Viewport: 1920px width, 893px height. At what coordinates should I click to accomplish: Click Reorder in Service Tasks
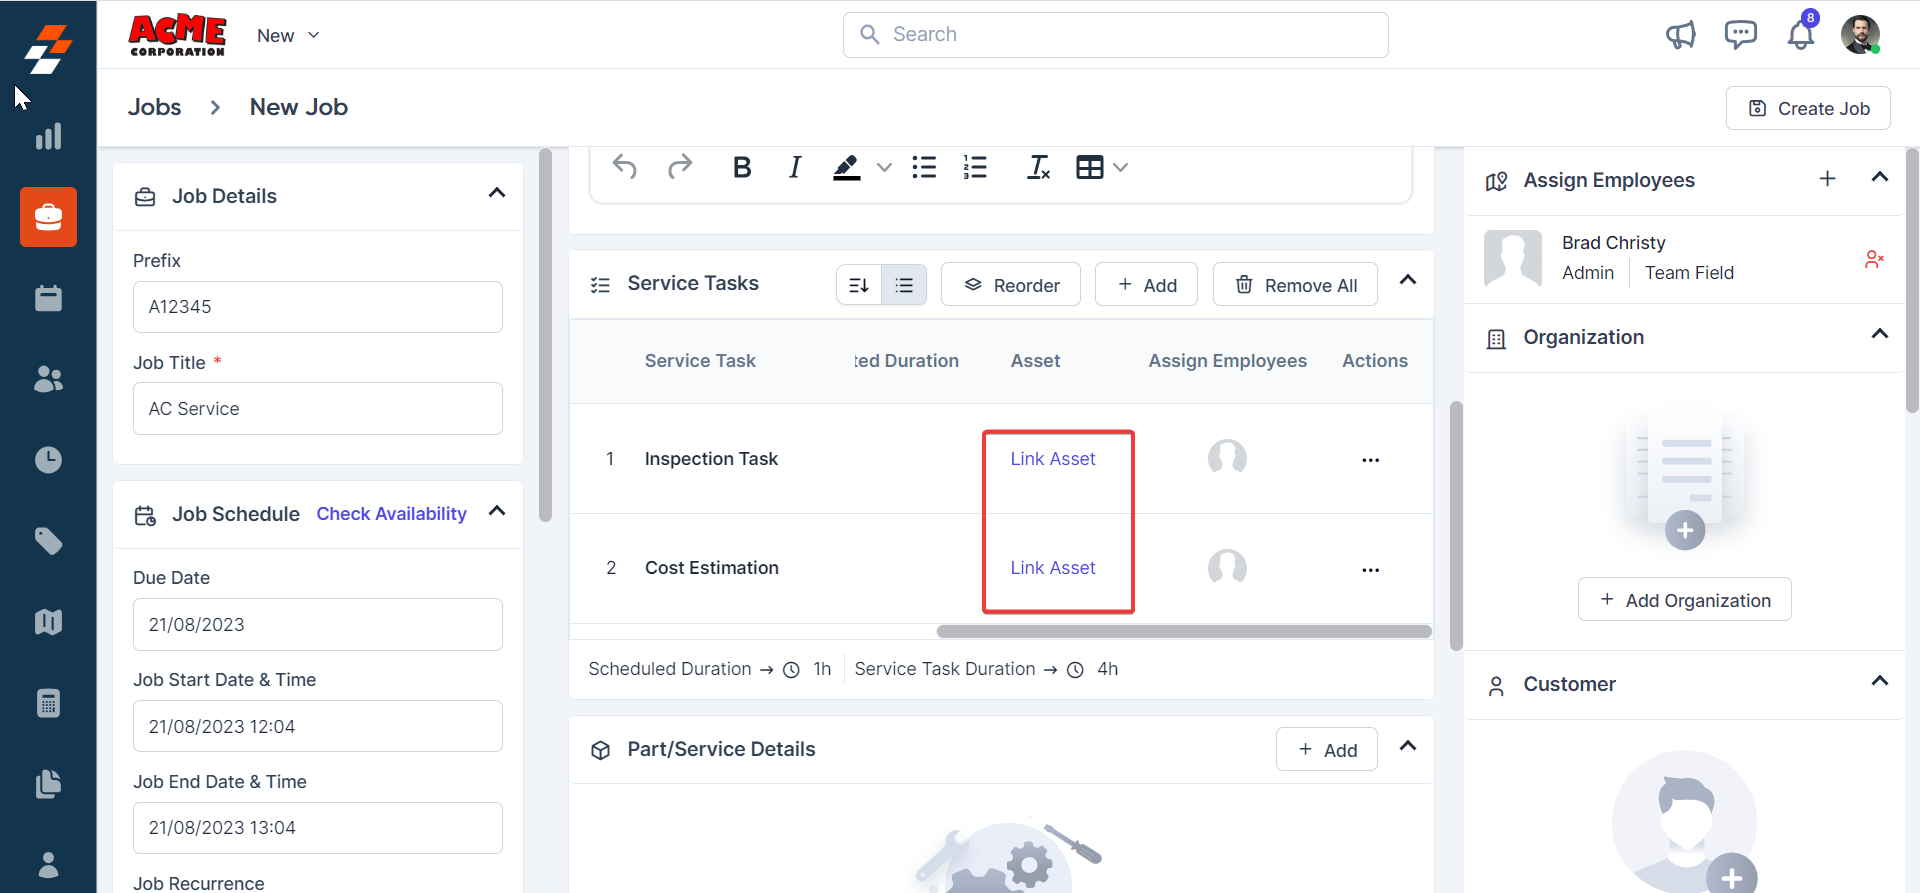click(x=1011, y=285)
